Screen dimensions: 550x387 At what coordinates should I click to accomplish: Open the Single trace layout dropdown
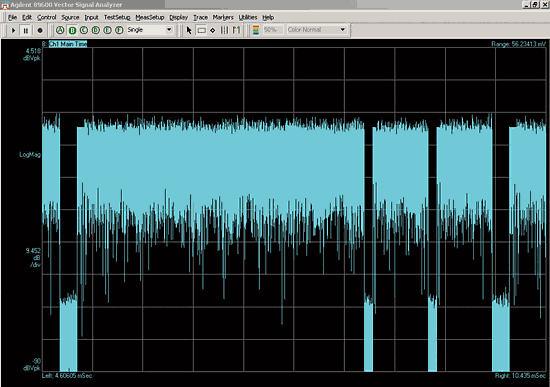point(169,30)
